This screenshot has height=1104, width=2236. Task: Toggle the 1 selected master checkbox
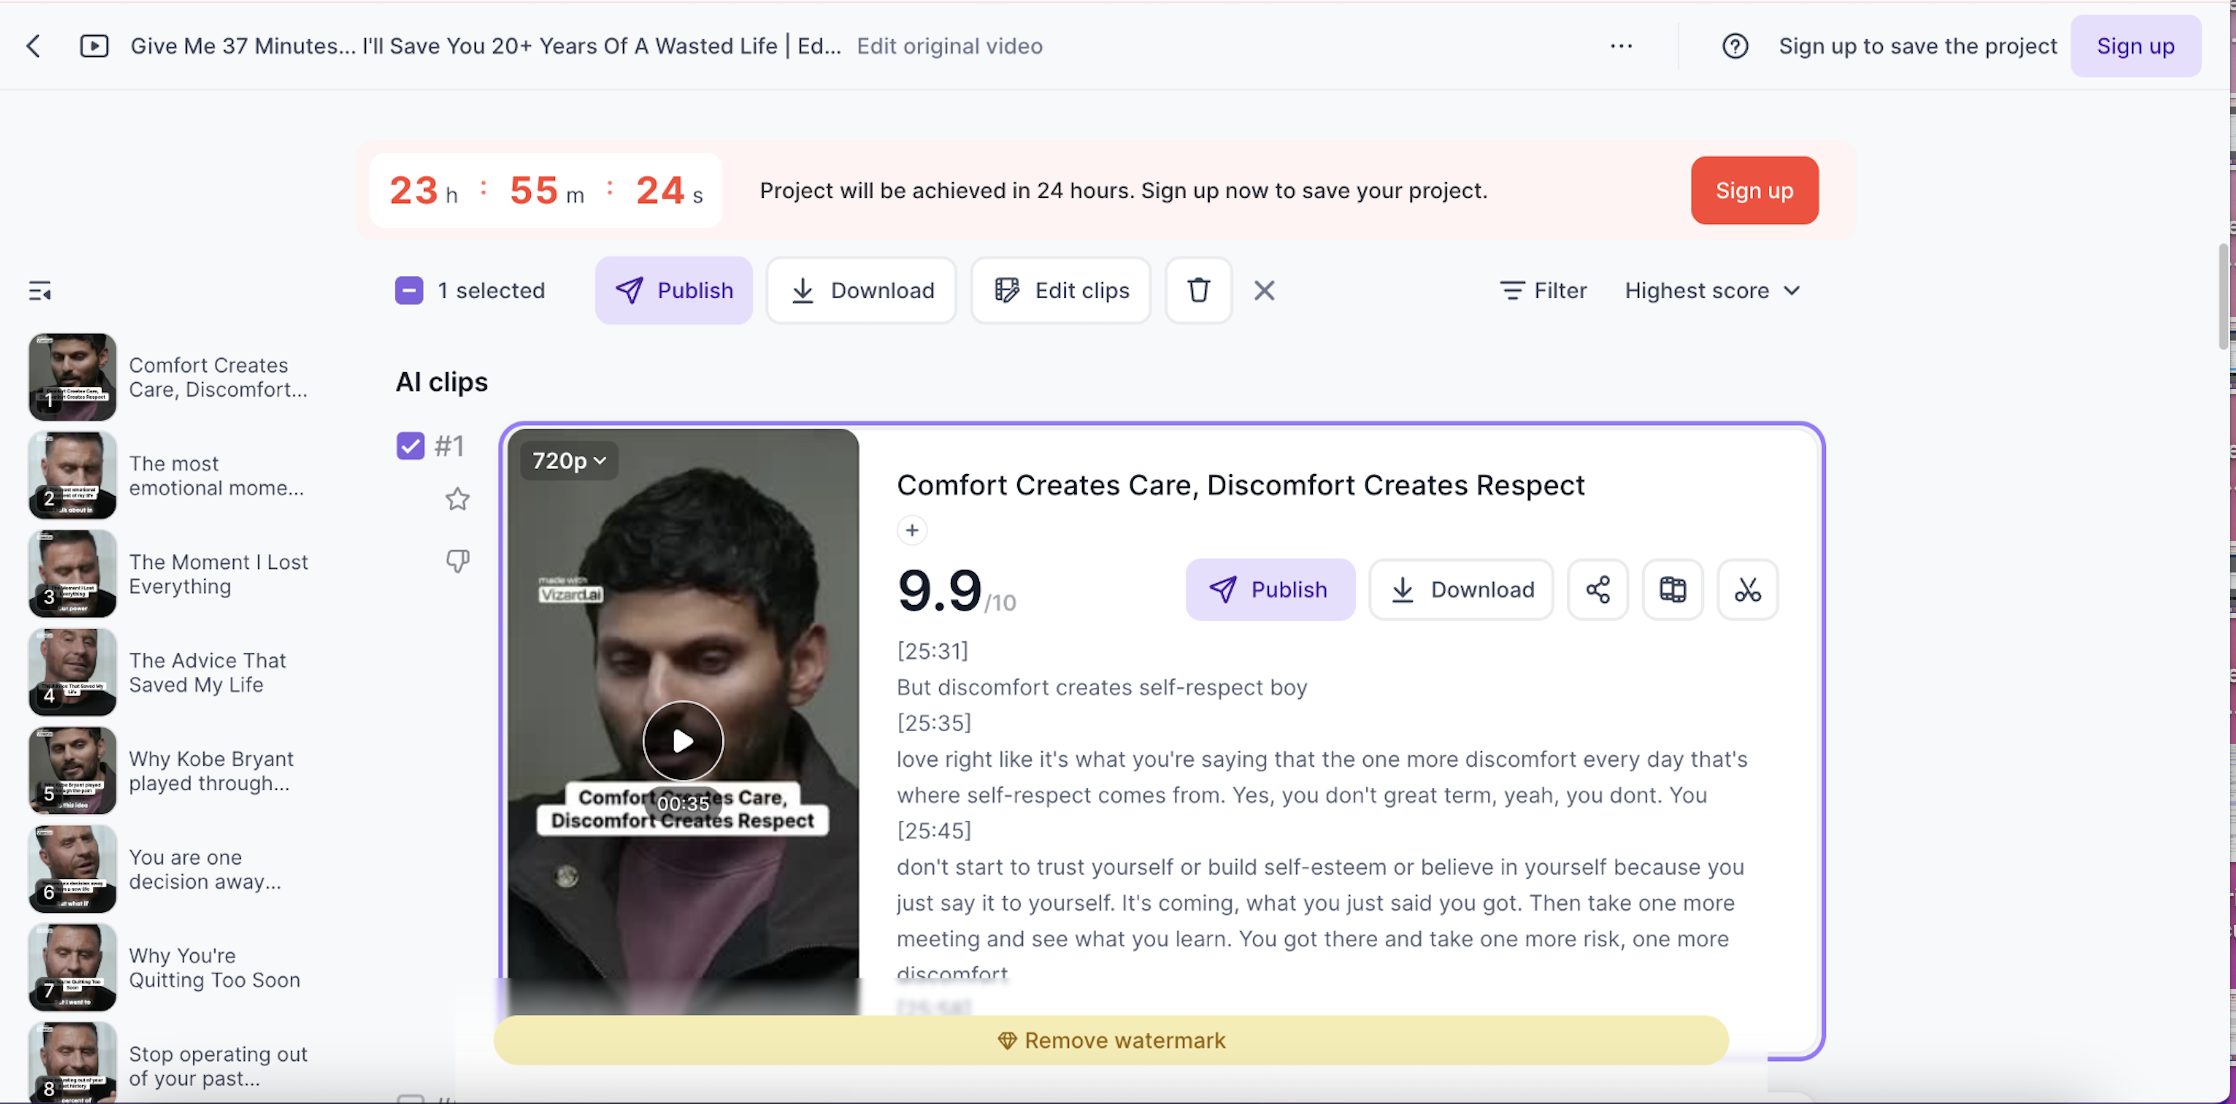(409, 290)
